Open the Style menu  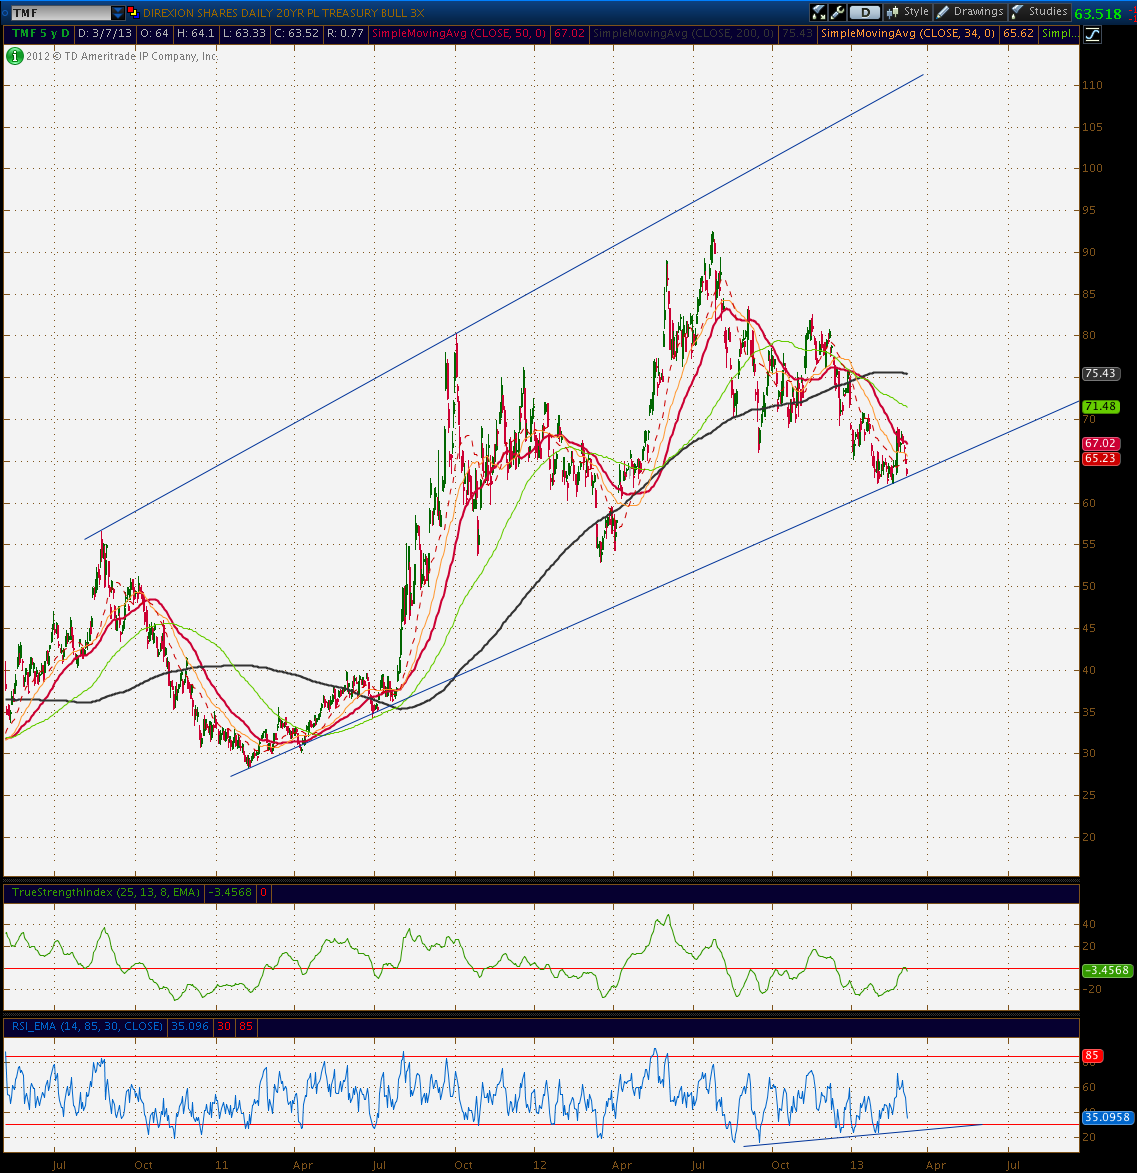click(x=907, y=12)
